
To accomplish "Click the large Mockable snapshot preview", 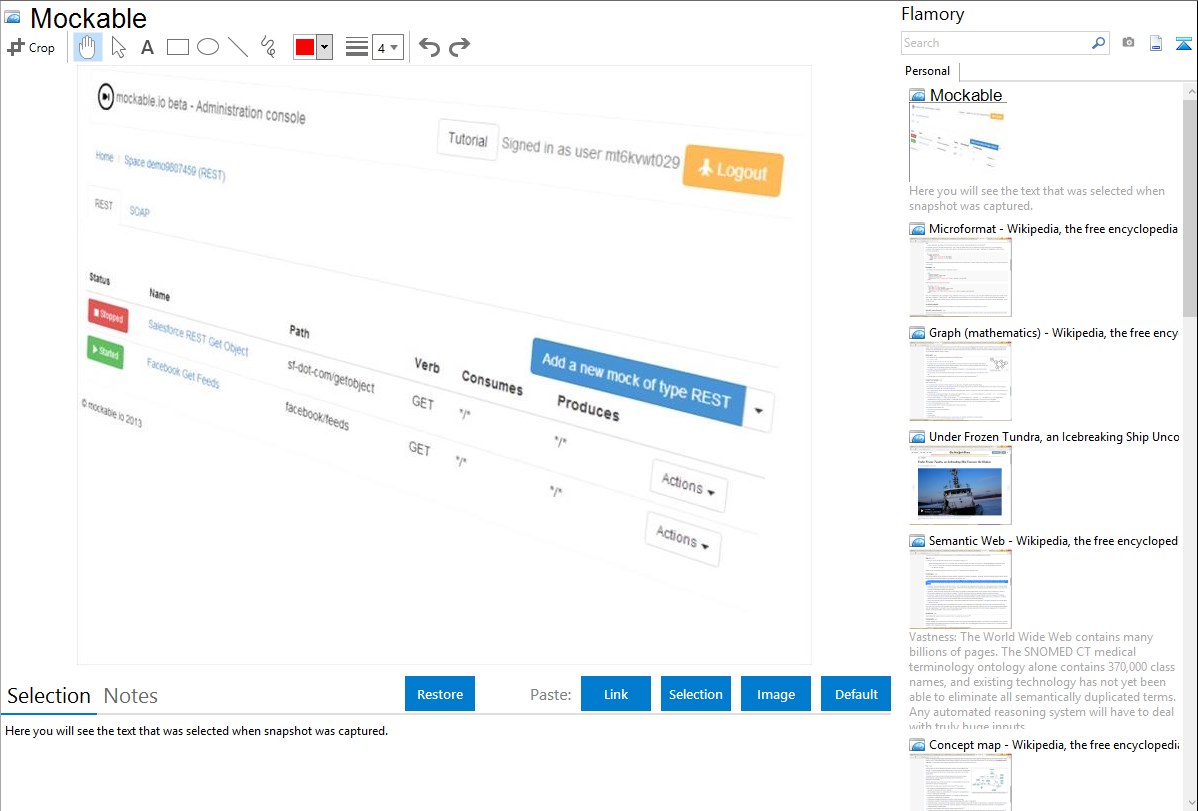I will tap(444, 365).
